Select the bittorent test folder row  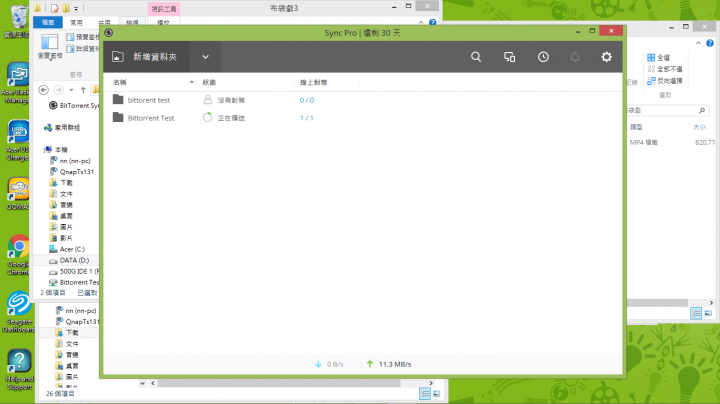point(363,100)
